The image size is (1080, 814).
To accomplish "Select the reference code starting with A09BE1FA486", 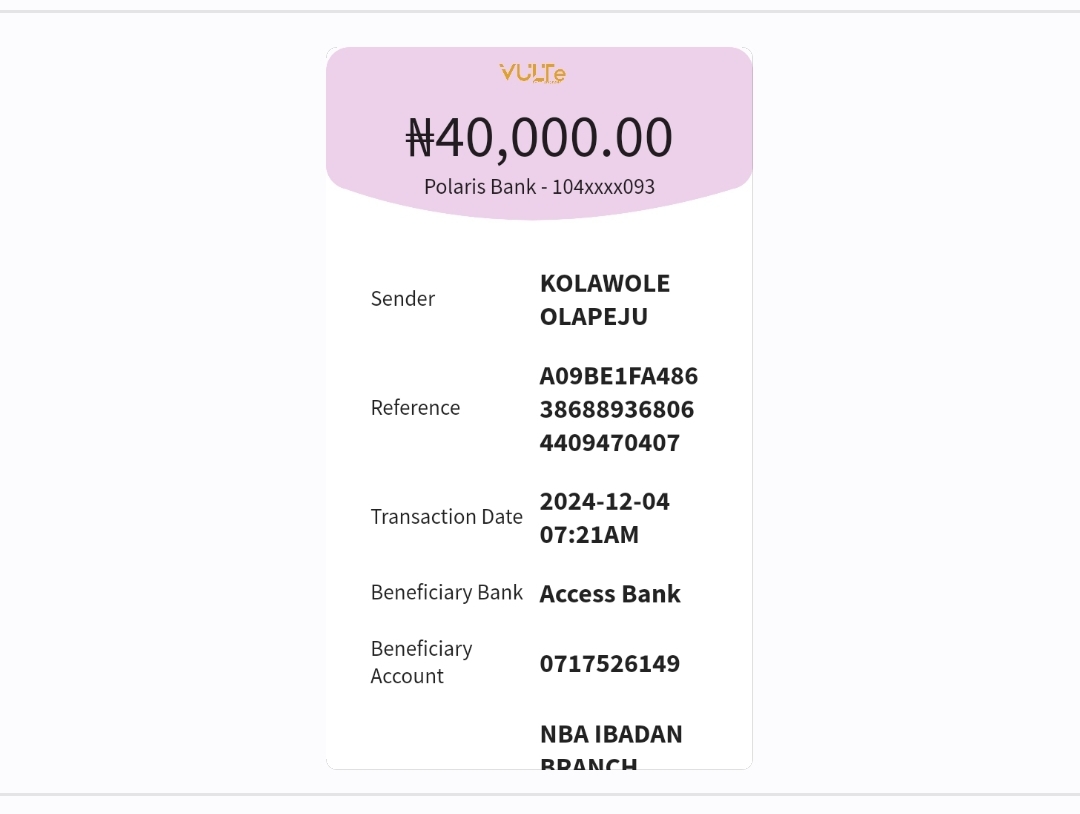I will coord(619,409).
